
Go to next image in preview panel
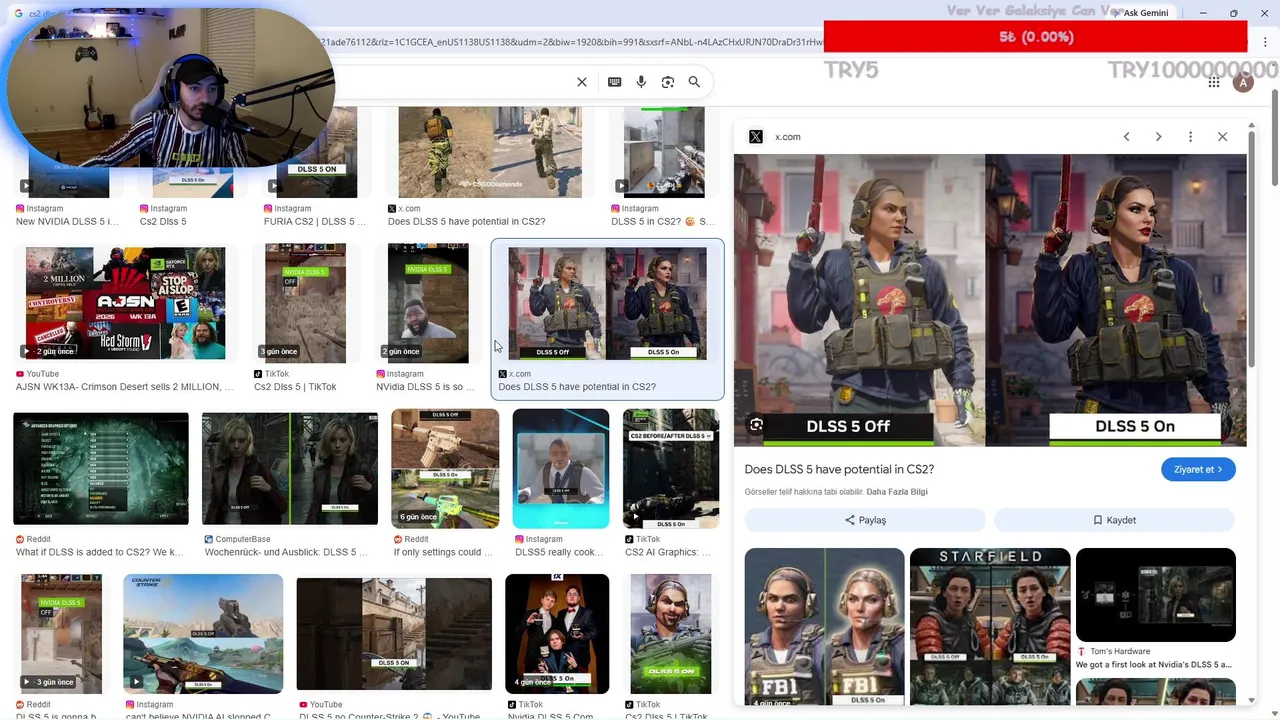[x=1158, y=137]
